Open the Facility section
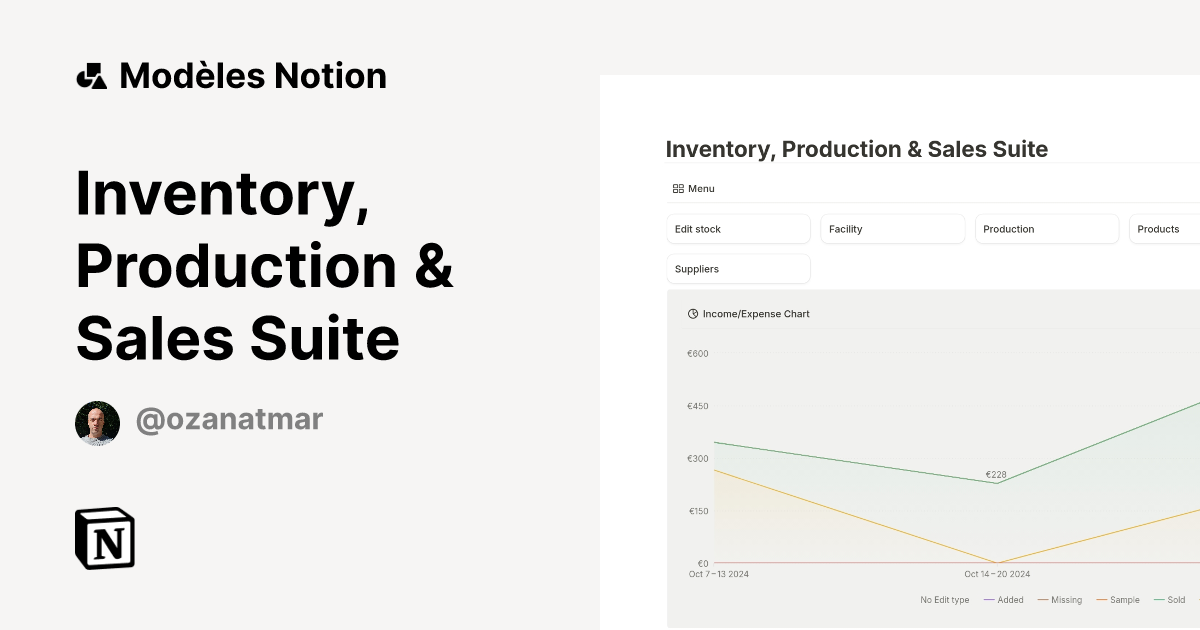This screenshot has width=1200, height=630. (892, 228)
